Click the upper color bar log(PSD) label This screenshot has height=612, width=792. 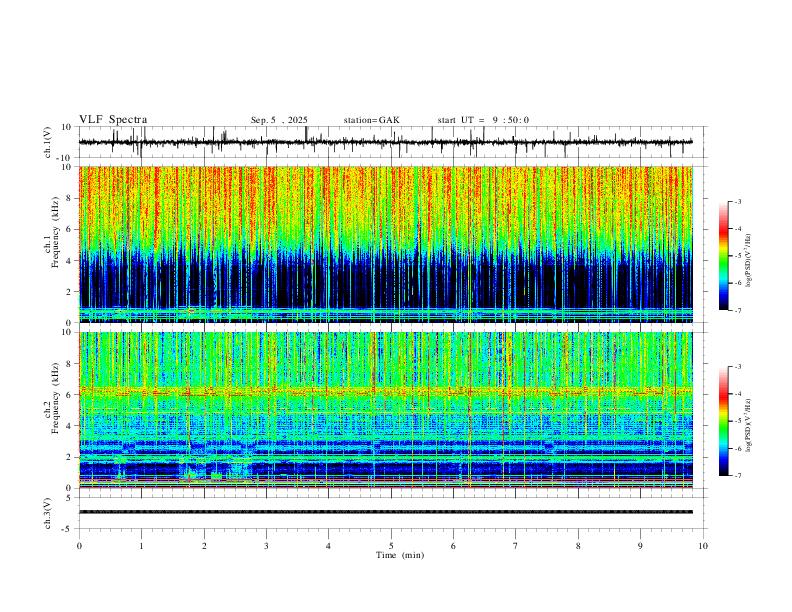749,261
